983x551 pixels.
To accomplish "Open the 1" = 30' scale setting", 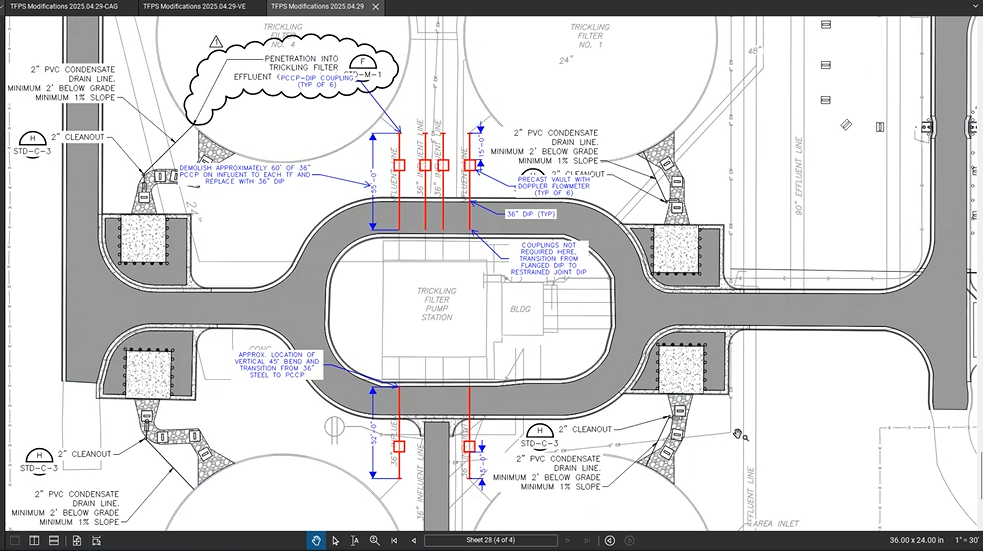I will pyautogui.click(x=963, y=541).
